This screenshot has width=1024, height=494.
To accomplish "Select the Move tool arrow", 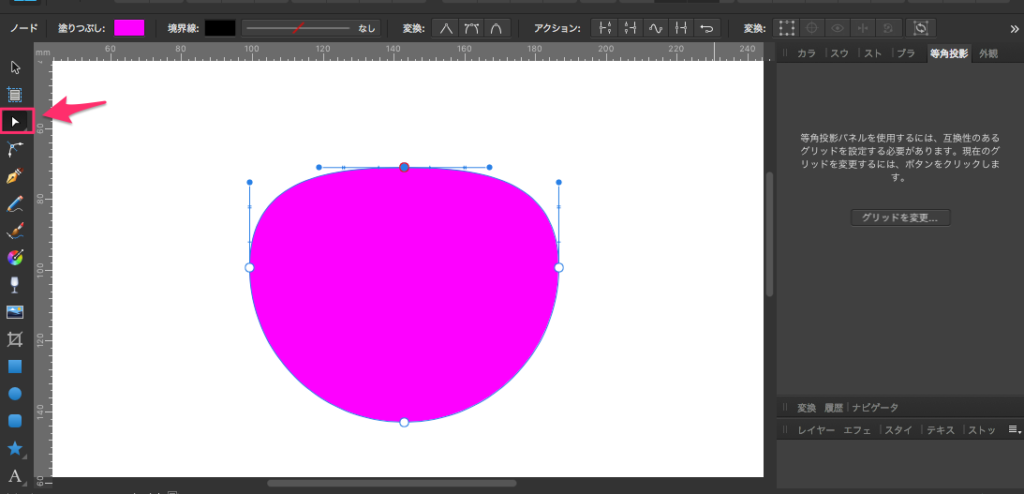I will point(15,68).
